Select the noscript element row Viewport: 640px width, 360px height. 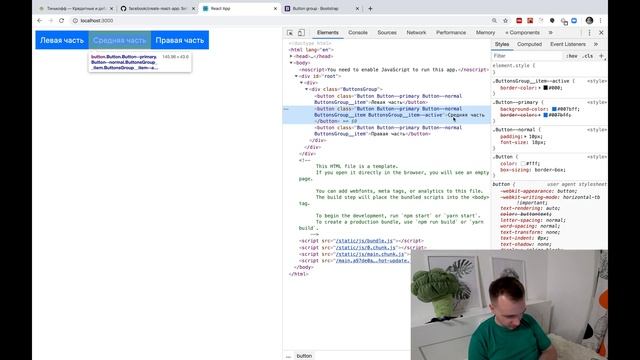click(x=387, y=70)
